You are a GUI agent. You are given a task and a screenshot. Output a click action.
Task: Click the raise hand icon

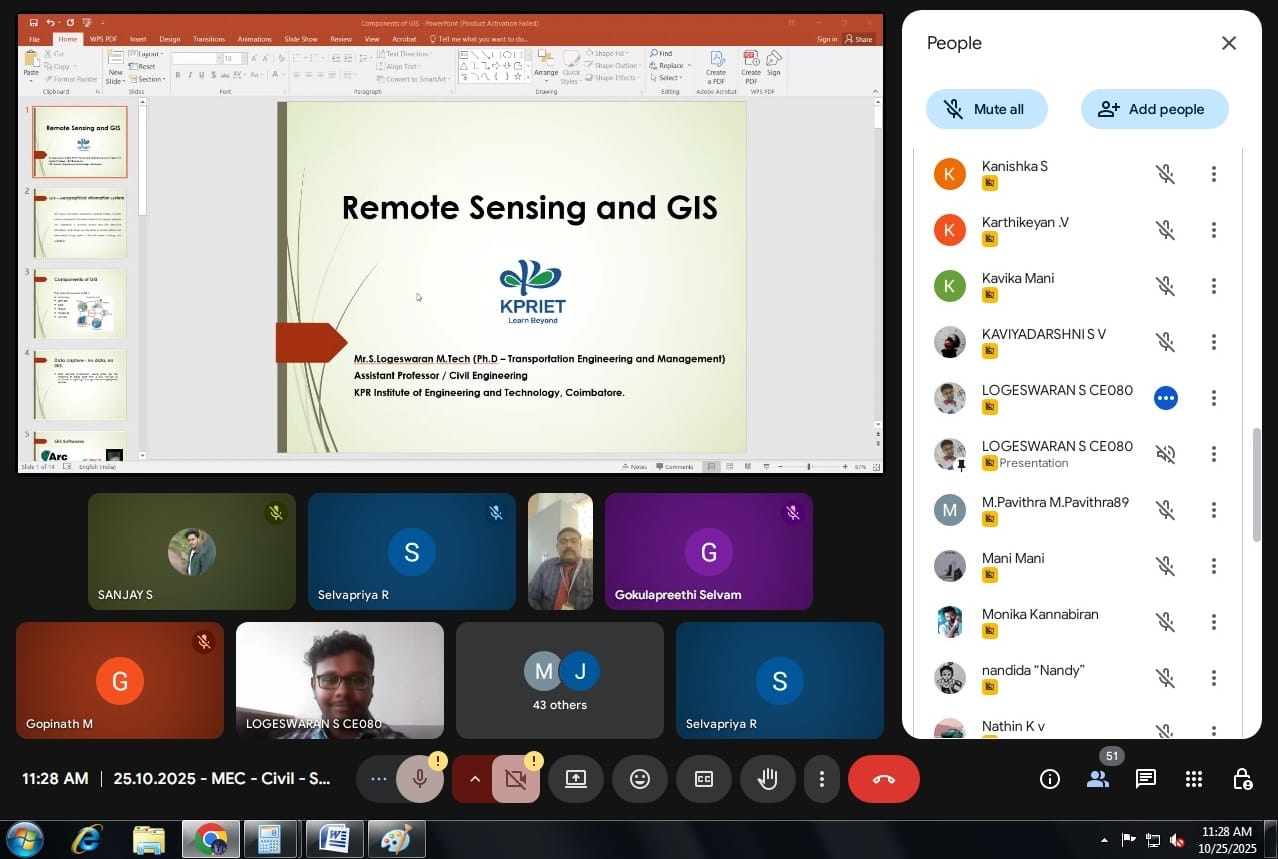pos(768,779)
